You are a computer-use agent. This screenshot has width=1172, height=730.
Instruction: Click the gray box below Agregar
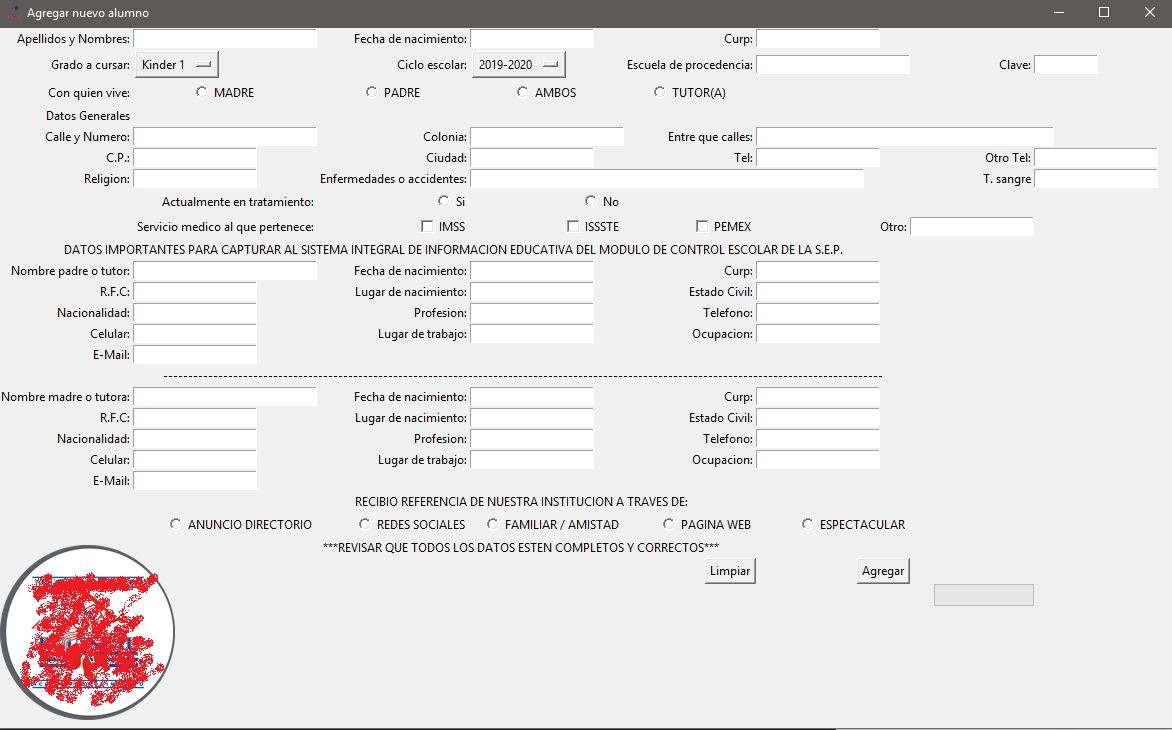(x=984, y=595)
